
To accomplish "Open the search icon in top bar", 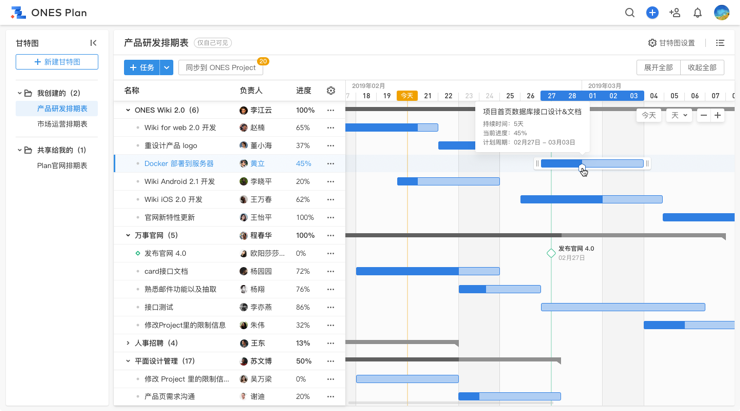I will [629, 13].
